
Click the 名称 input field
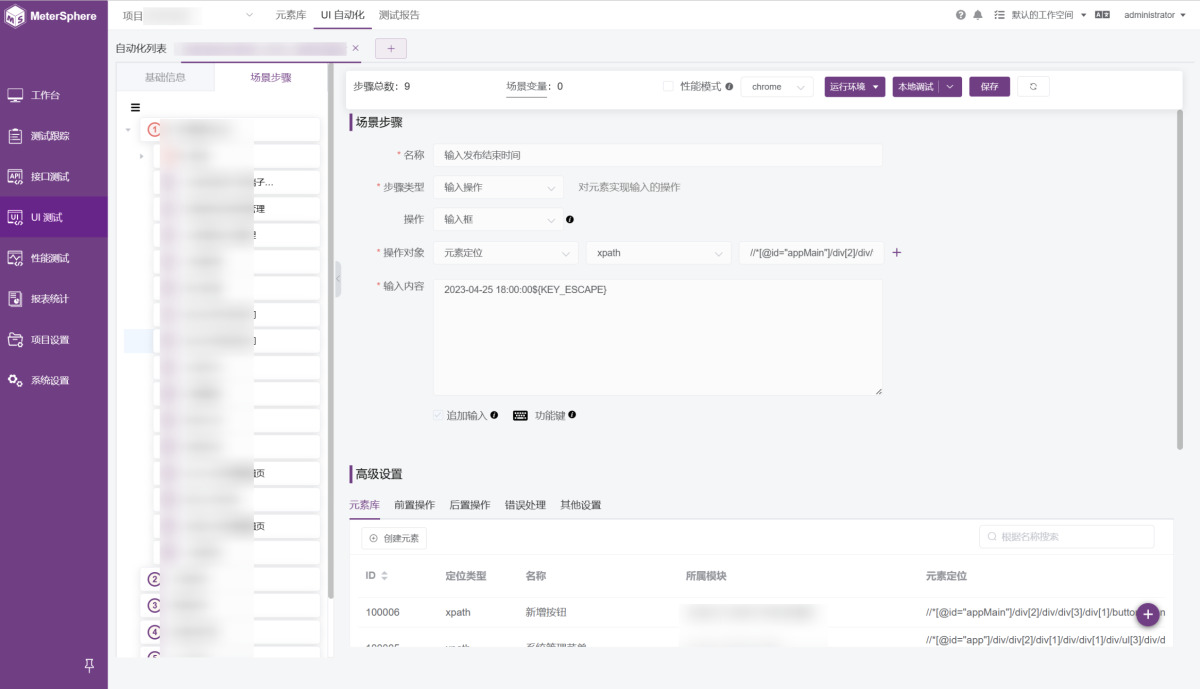pos(657,155)
